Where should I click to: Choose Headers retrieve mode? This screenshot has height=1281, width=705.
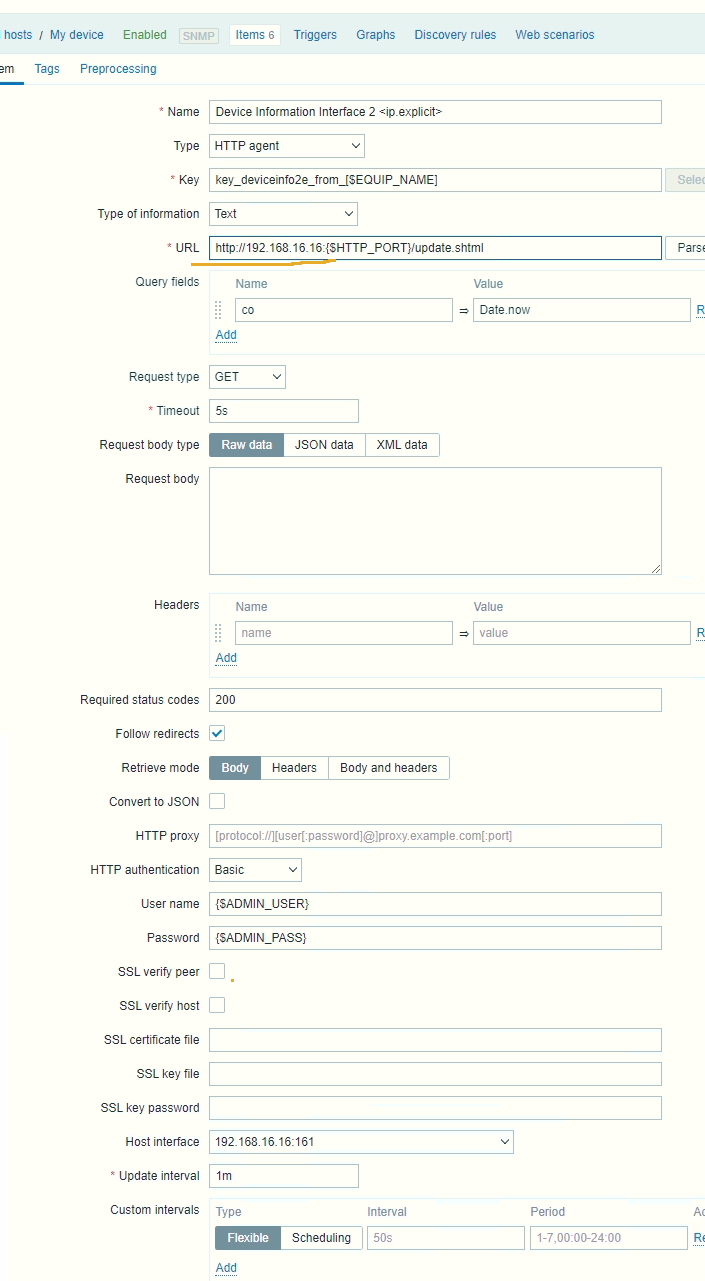[294, 768]
